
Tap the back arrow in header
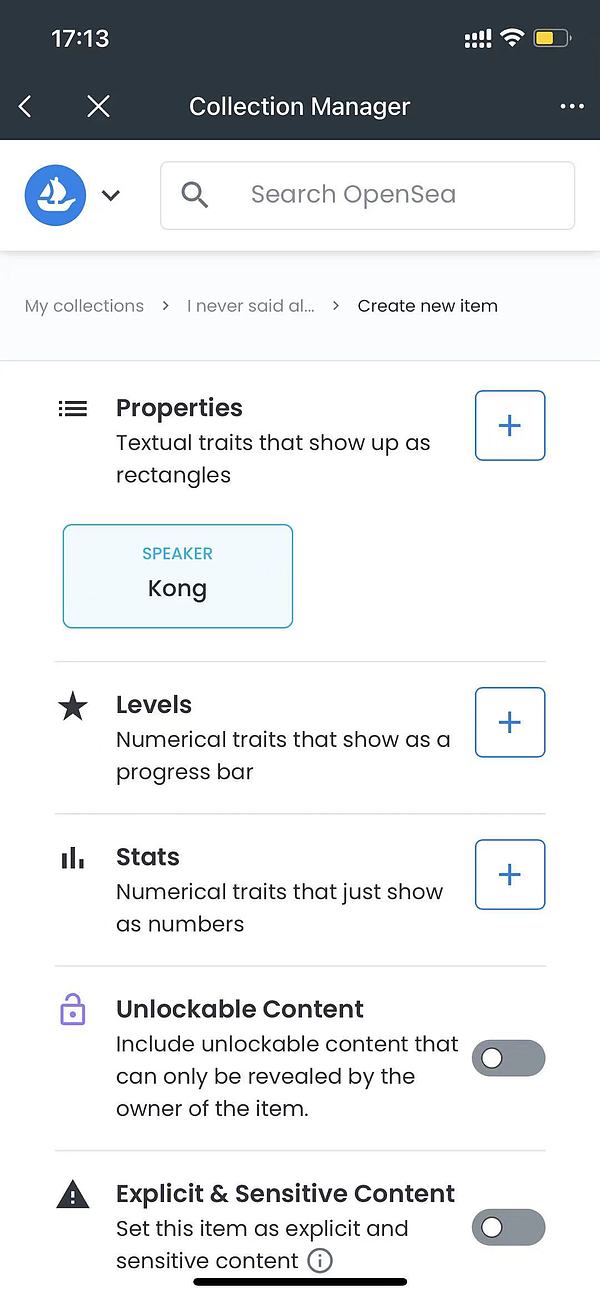point(26,107)
